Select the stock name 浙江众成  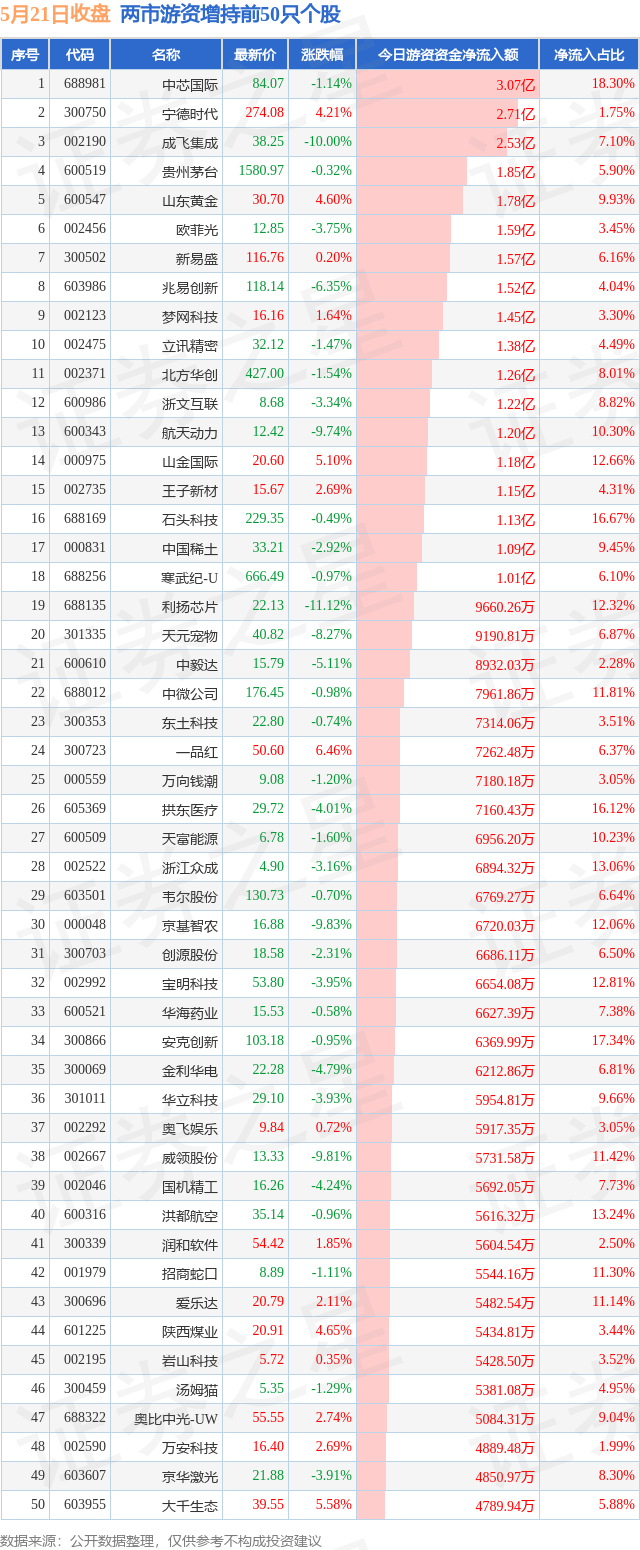coord(190,867)
